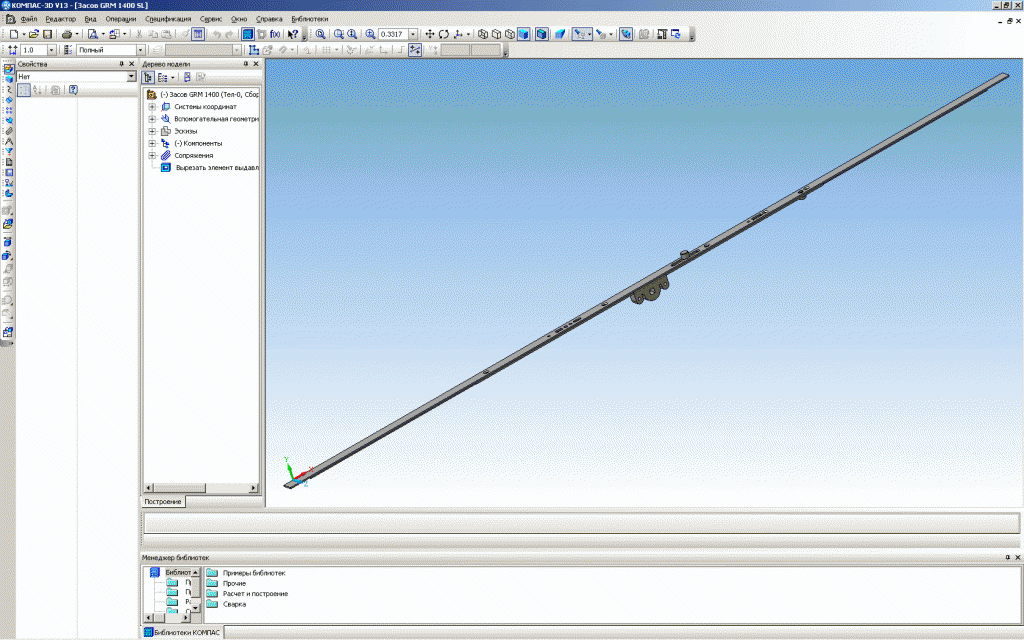The width and height of the screenshot is (1024, 640).
Task: Toggle the model tree structure view button
Action: (148, 77)
